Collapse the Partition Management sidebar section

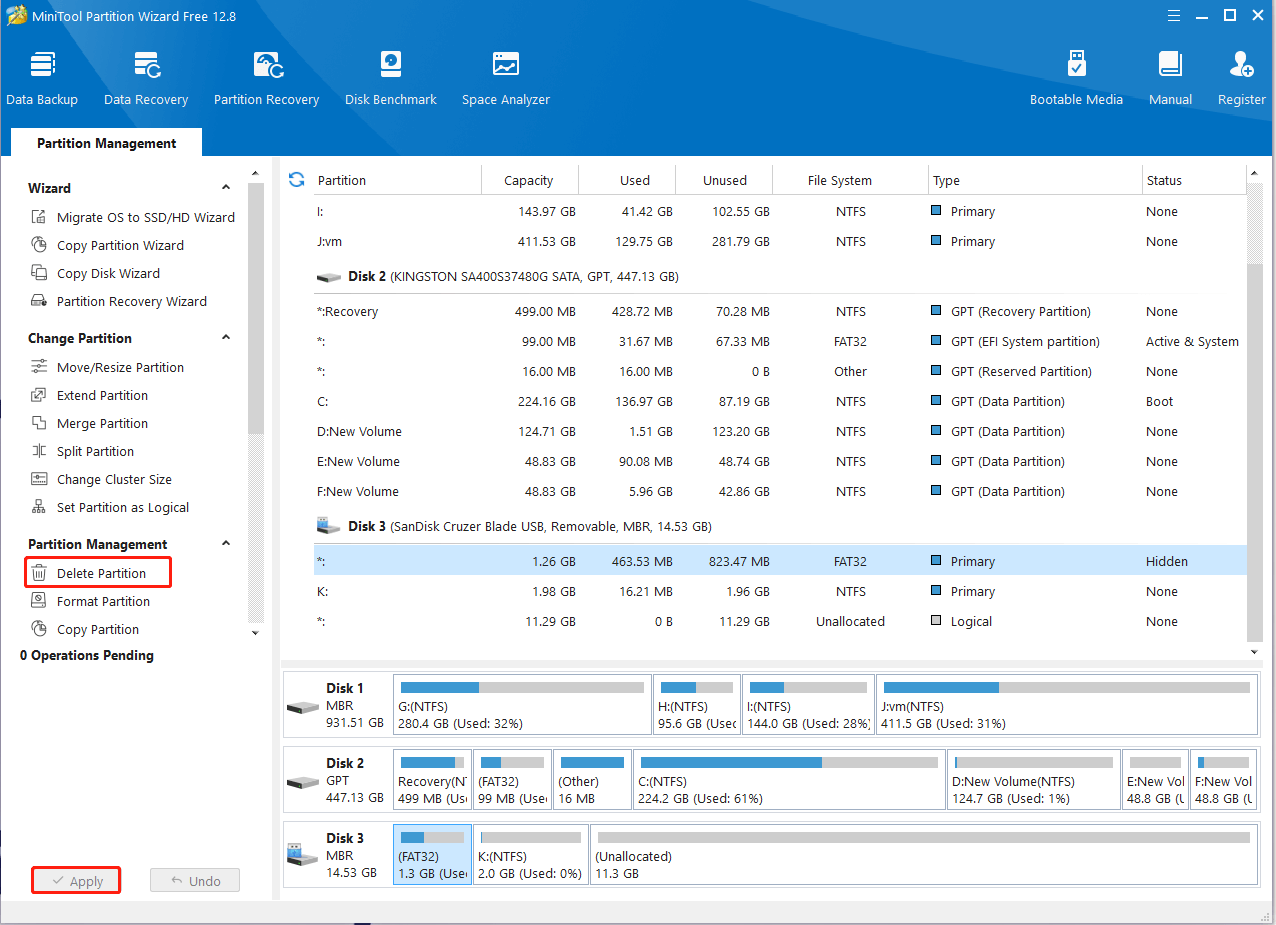point(226,544)
